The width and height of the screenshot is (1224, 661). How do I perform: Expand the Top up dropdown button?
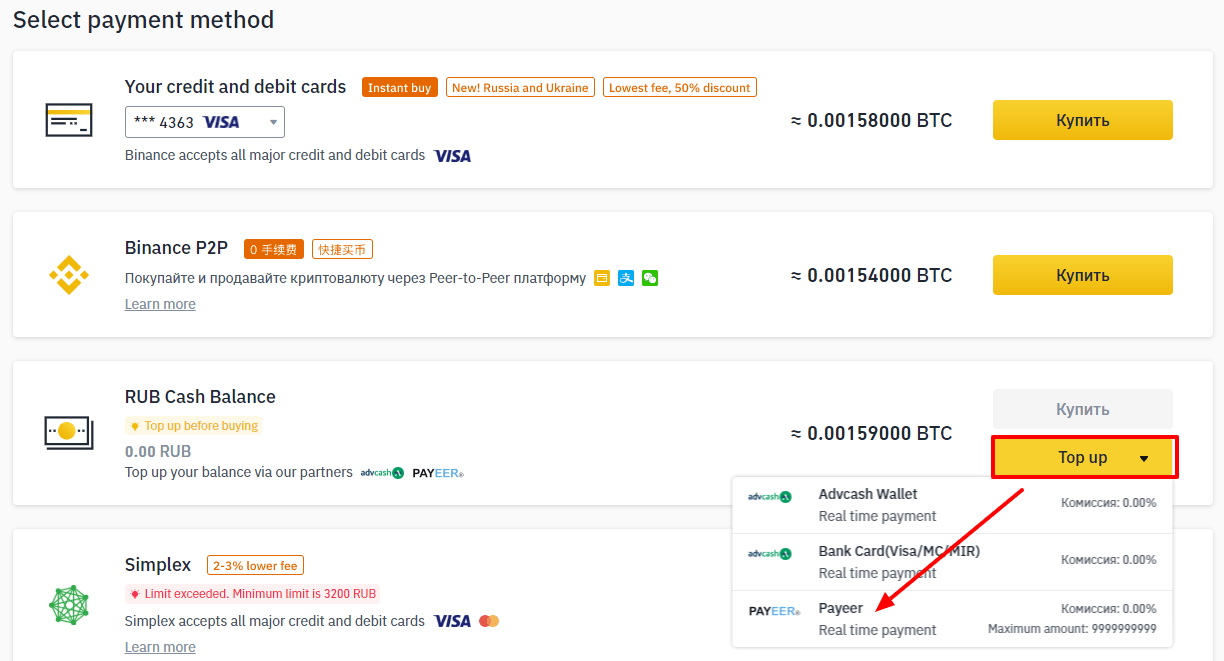[1084, 457]
